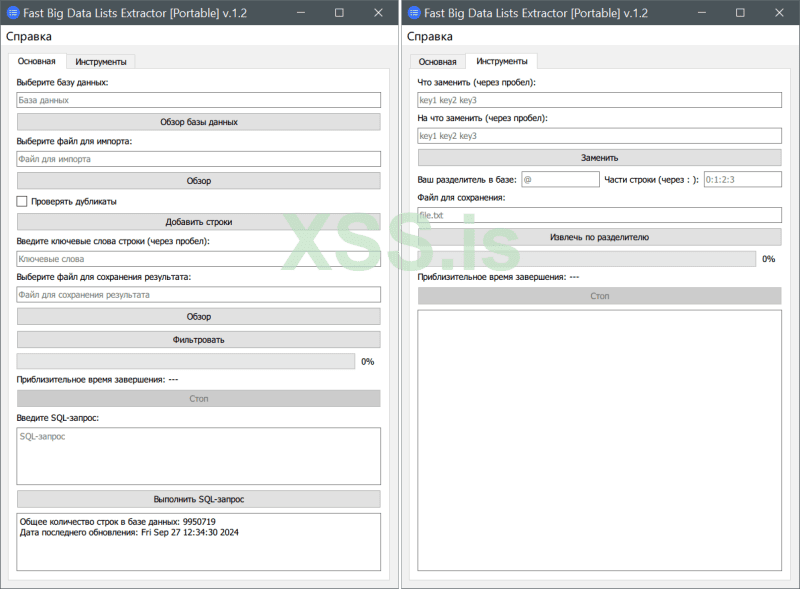Focus the Ключевые слова input field
The image size is (800, 589).
point(199,259)
